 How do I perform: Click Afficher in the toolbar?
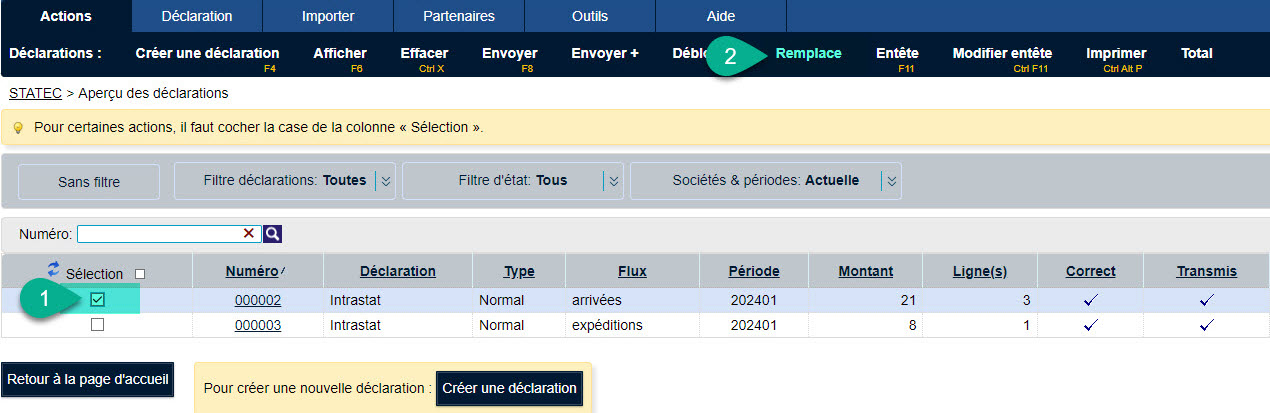[340, 54]
